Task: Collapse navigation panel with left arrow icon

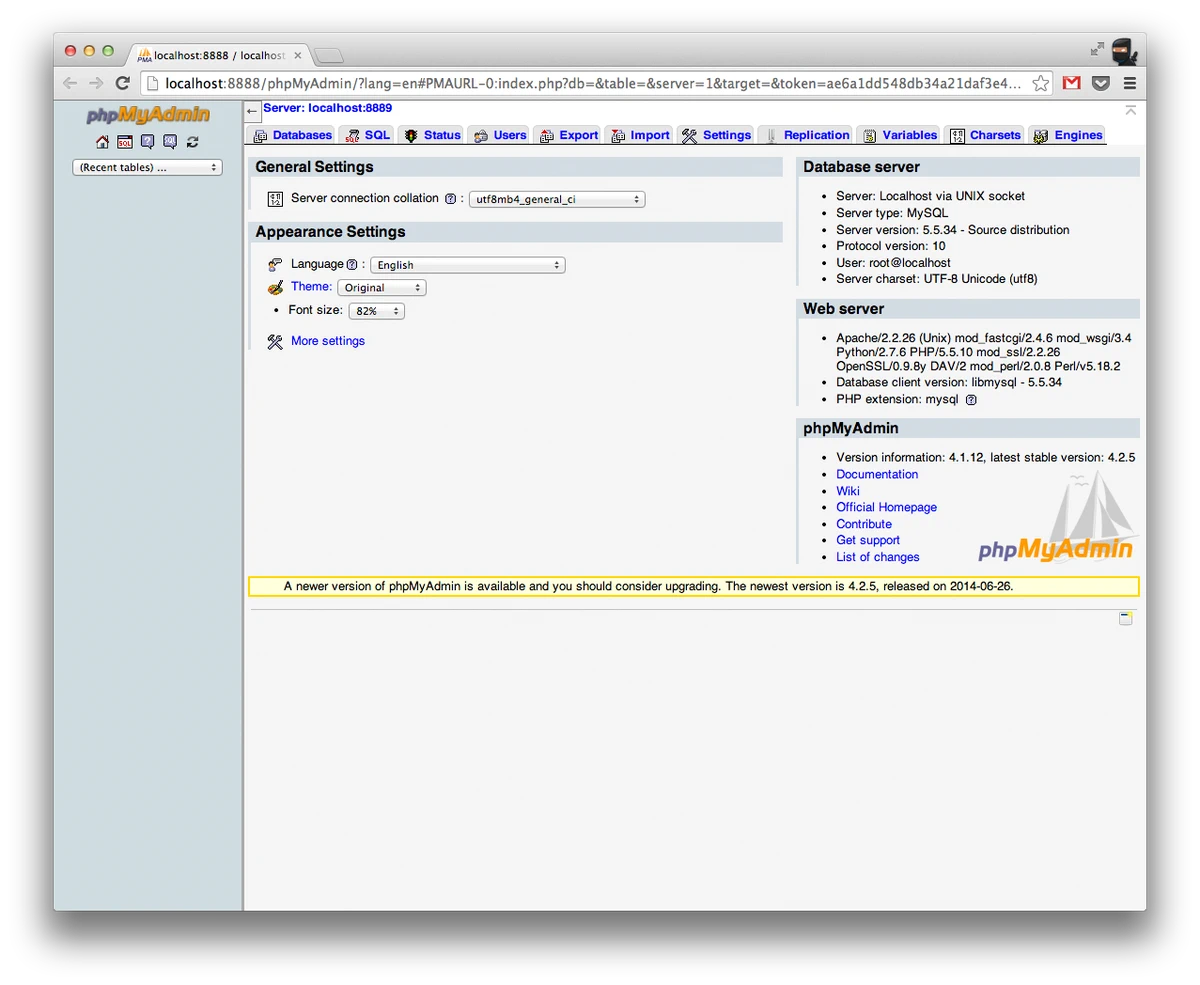Action: [x=253, y=111]
